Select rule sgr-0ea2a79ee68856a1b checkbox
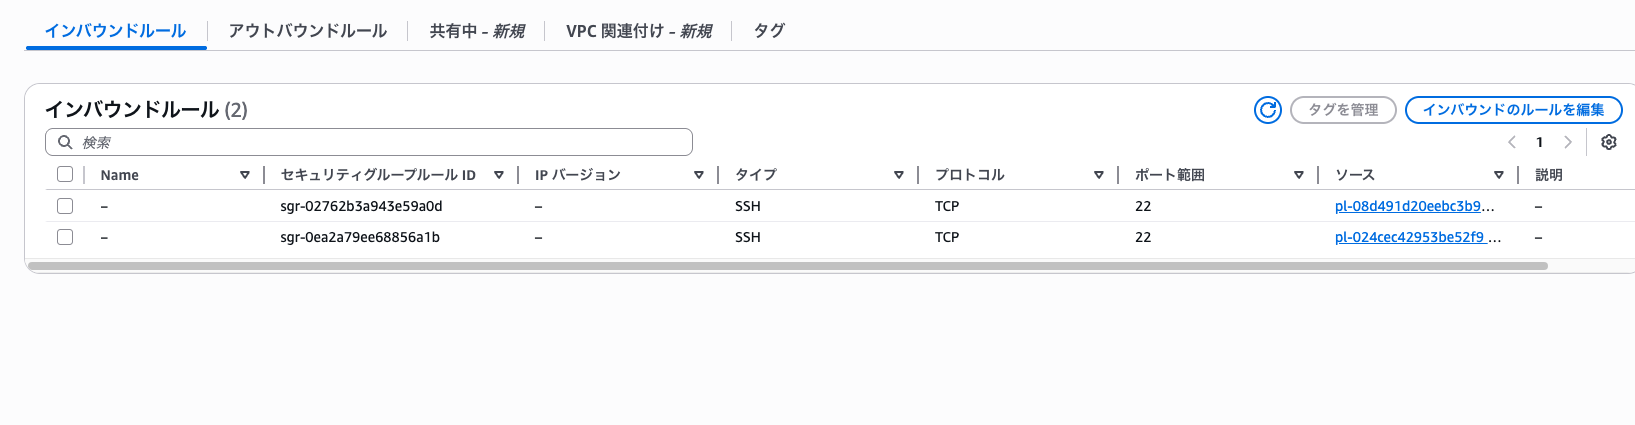 tap(65, 237)
